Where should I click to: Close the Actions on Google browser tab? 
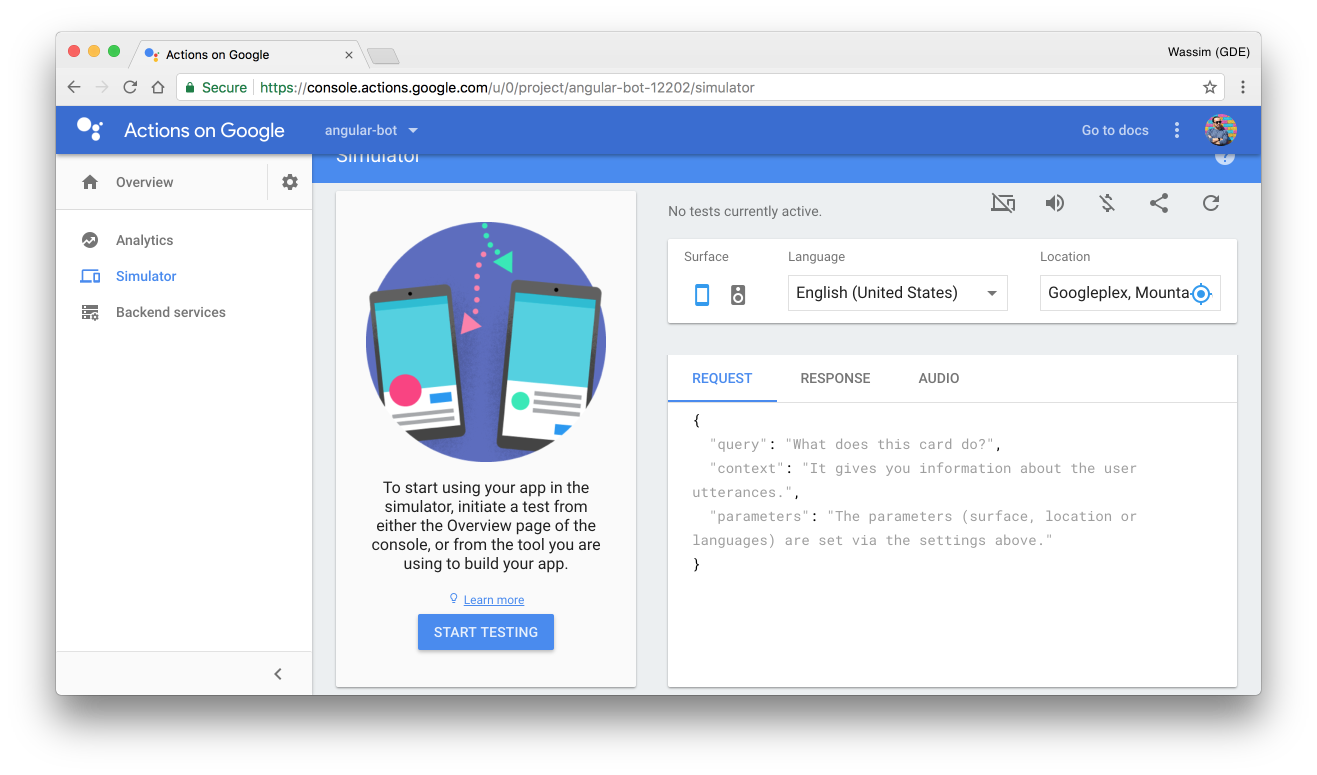click(349, 55)
